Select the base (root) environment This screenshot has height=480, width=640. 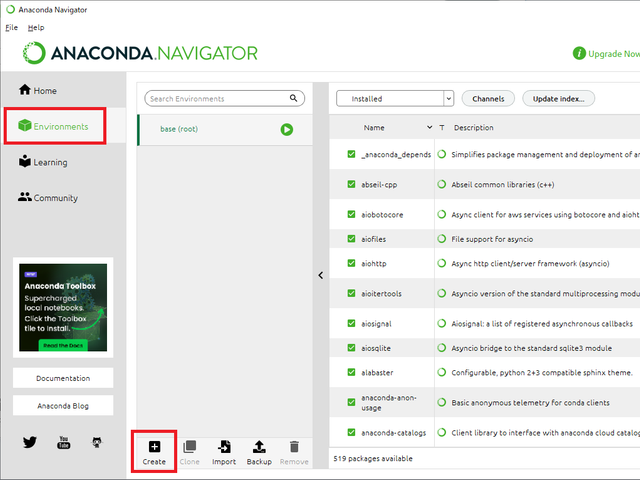[x=225, y=129]
